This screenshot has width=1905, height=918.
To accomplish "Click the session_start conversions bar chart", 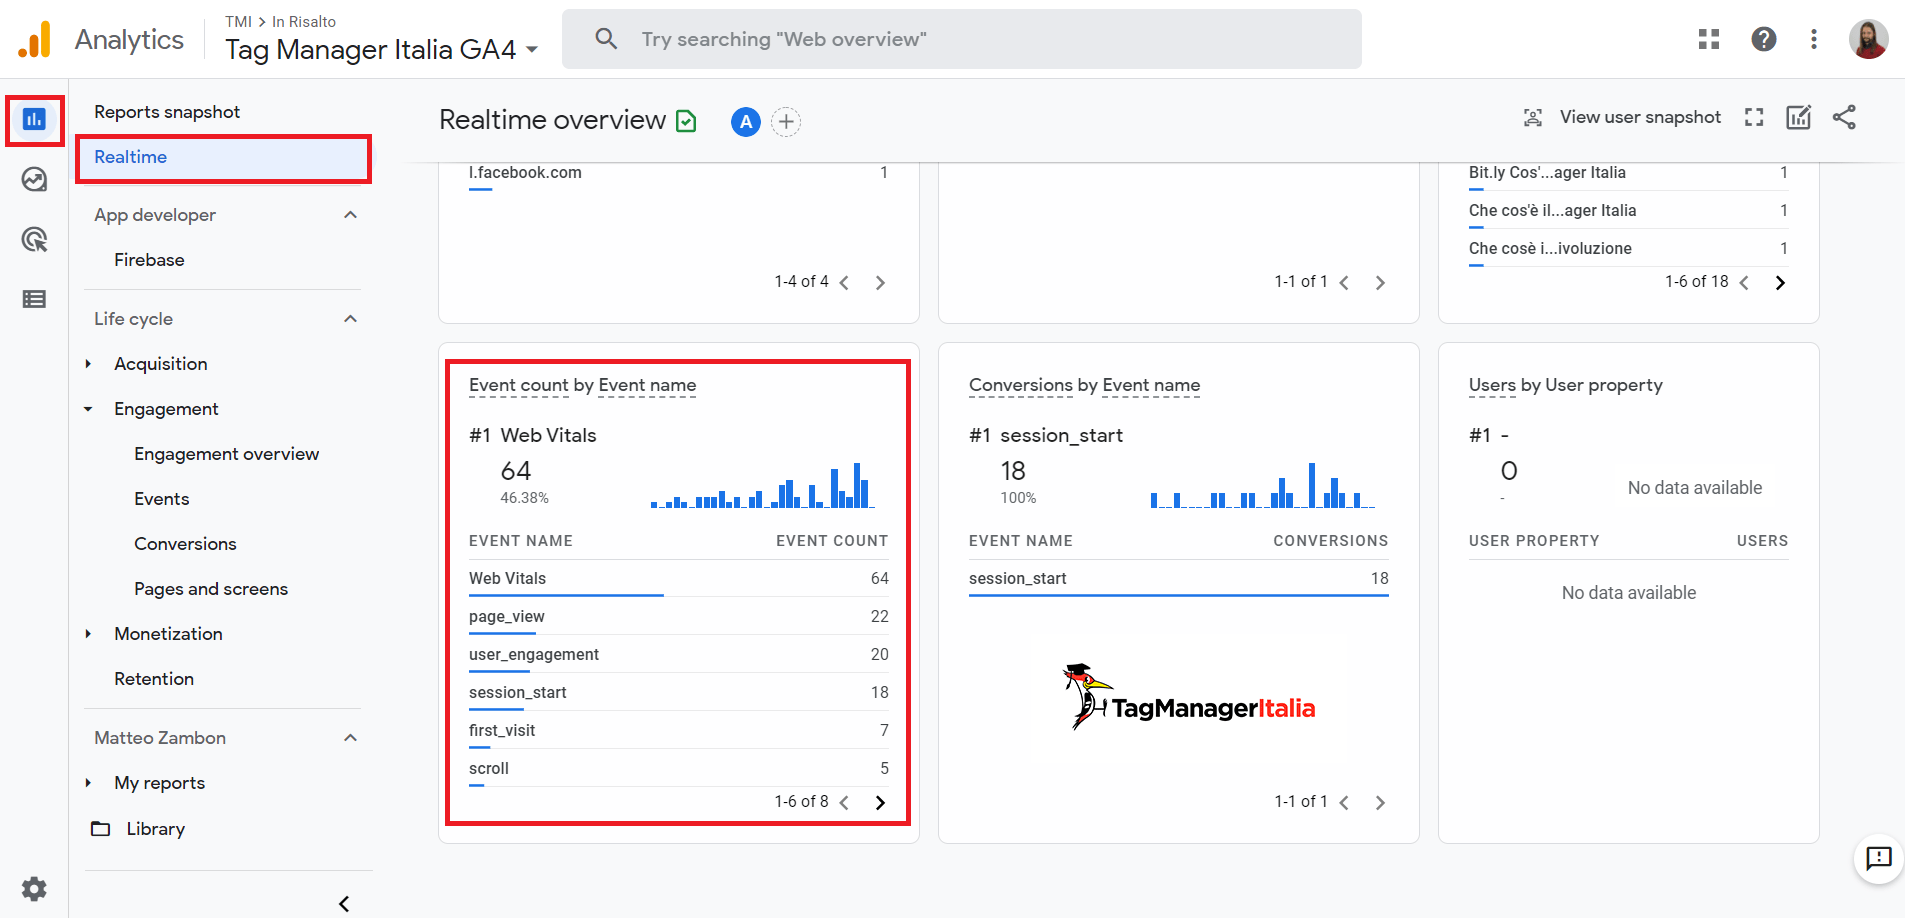I will [1262, 485].
